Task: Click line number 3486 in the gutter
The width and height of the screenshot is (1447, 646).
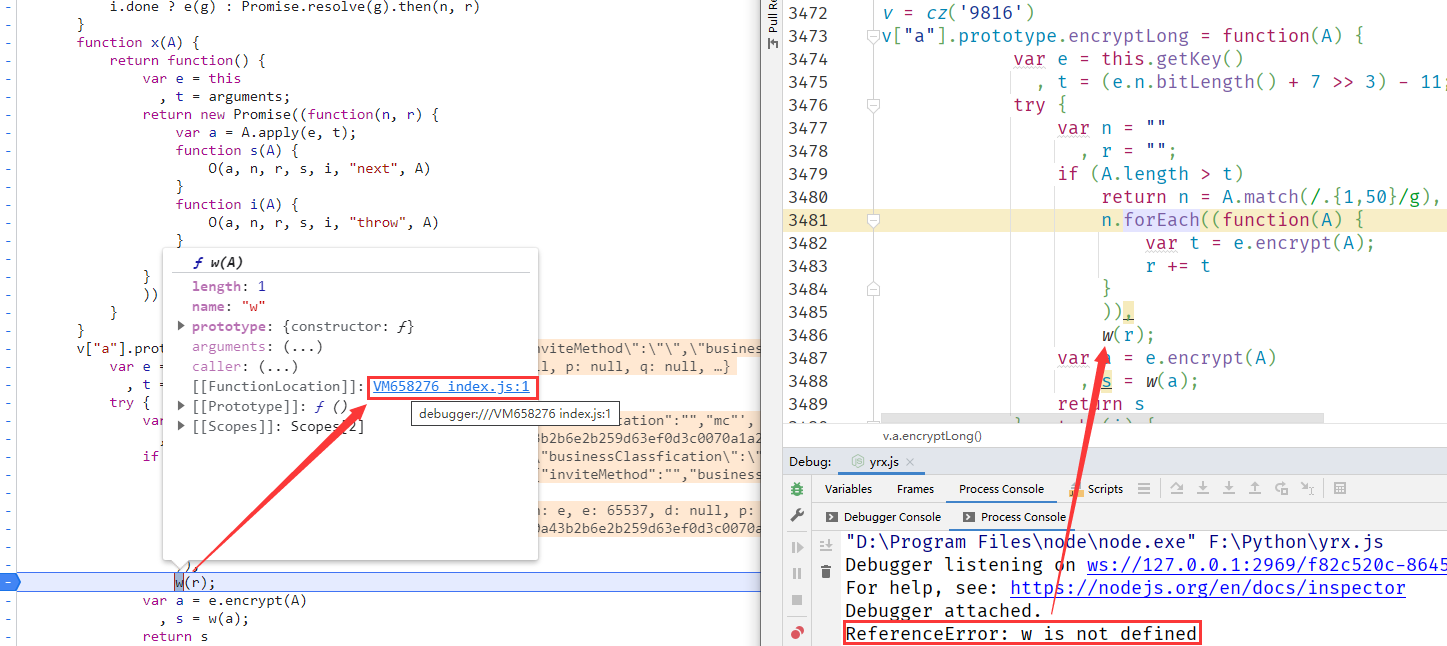Action: coord(808,335)
